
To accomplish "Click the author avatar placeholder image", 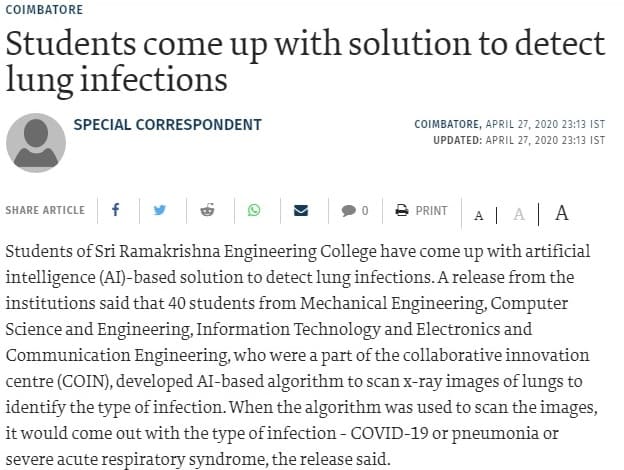I will [x=36, y=142].
